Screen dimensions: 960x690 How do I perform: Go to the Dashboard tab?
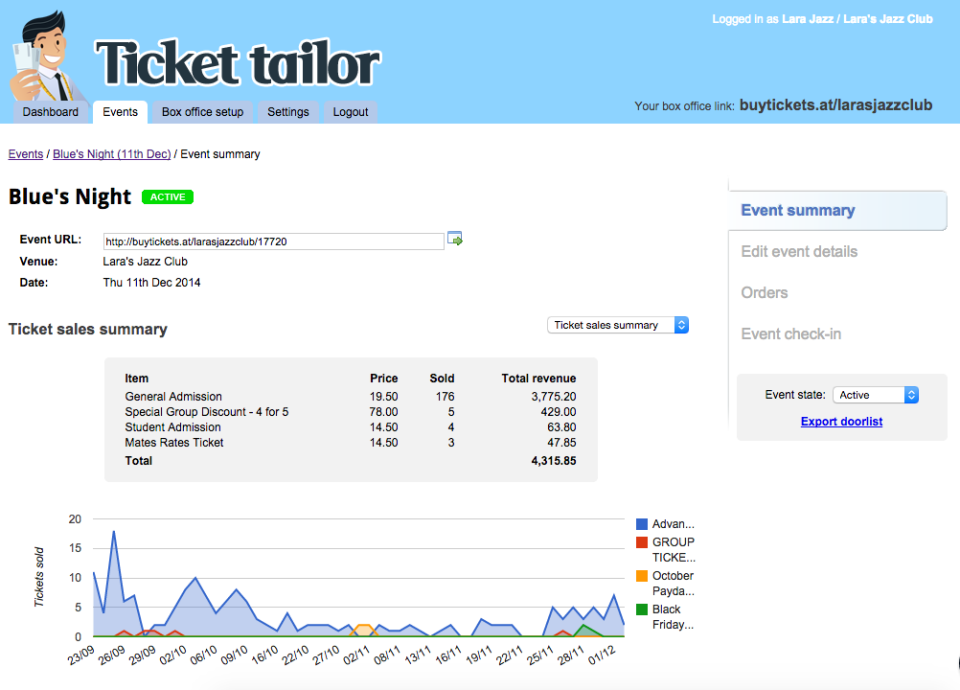50,112
